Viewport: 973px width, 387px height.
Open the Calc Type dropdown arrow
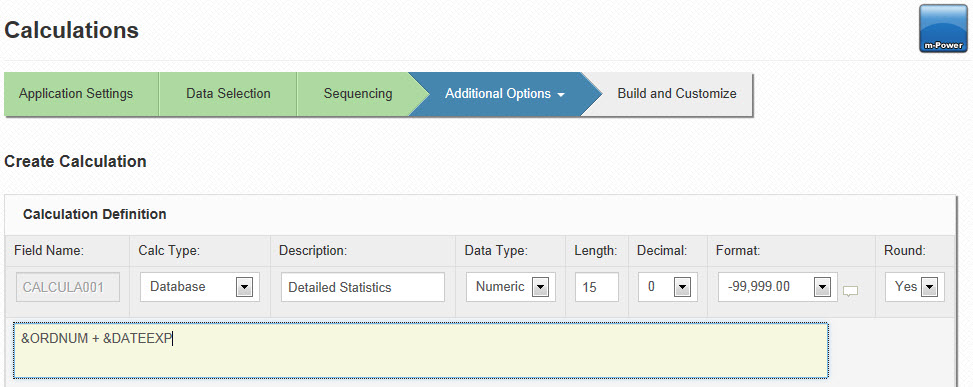pyautogui.click(x=244, y=287)
